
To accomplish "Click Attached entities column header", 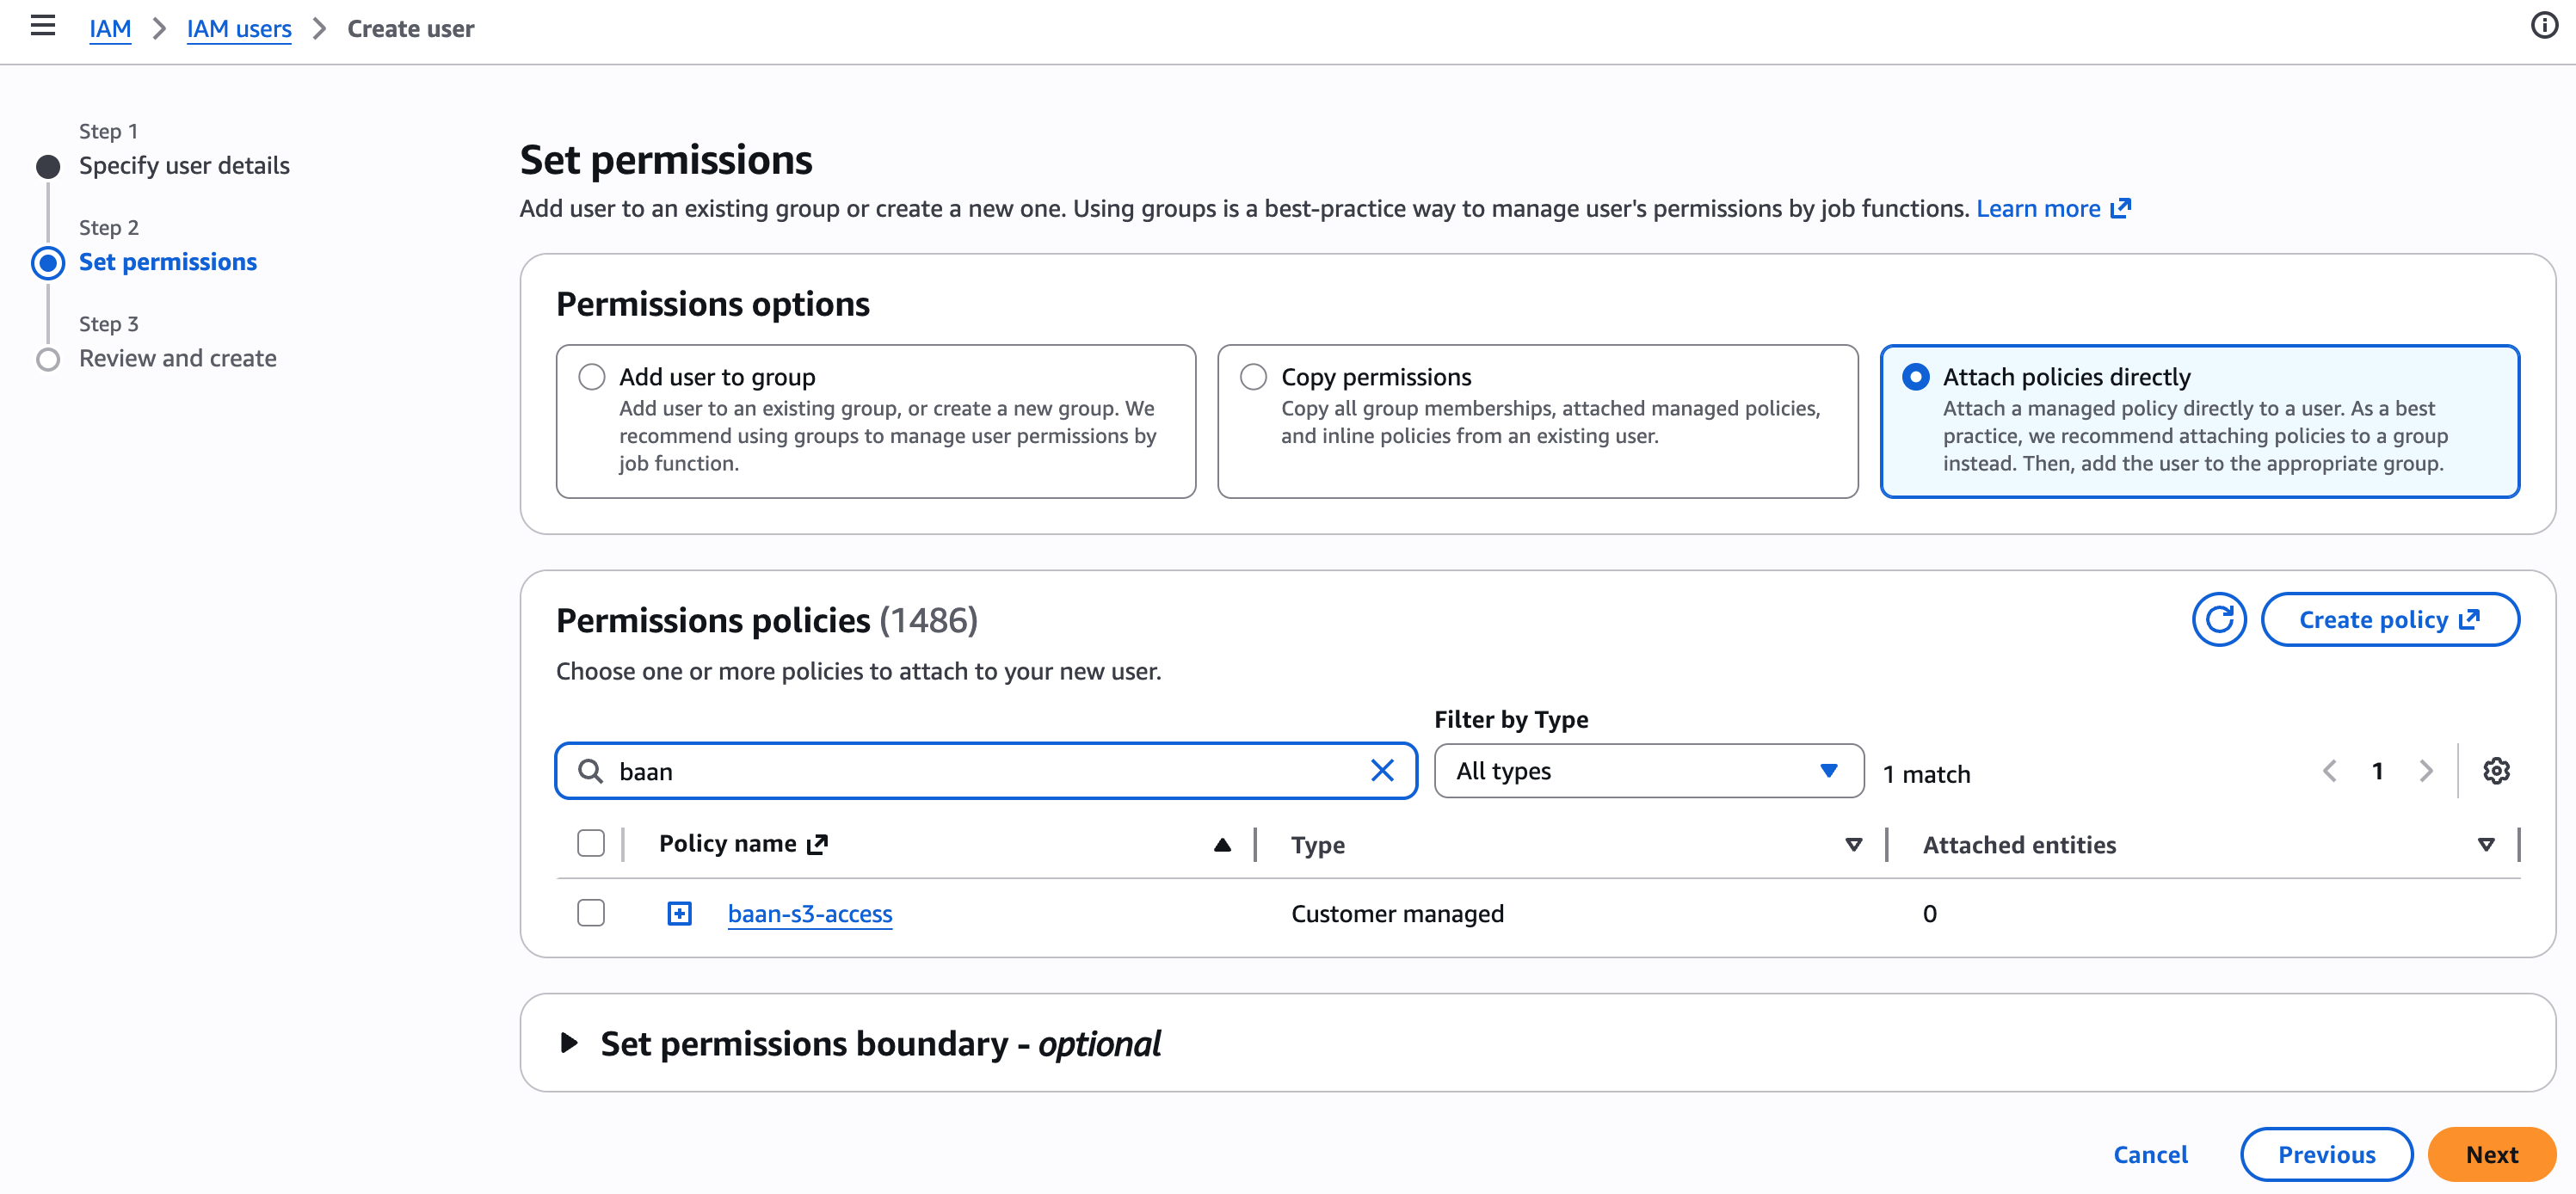I will [x=2019, y=845].
